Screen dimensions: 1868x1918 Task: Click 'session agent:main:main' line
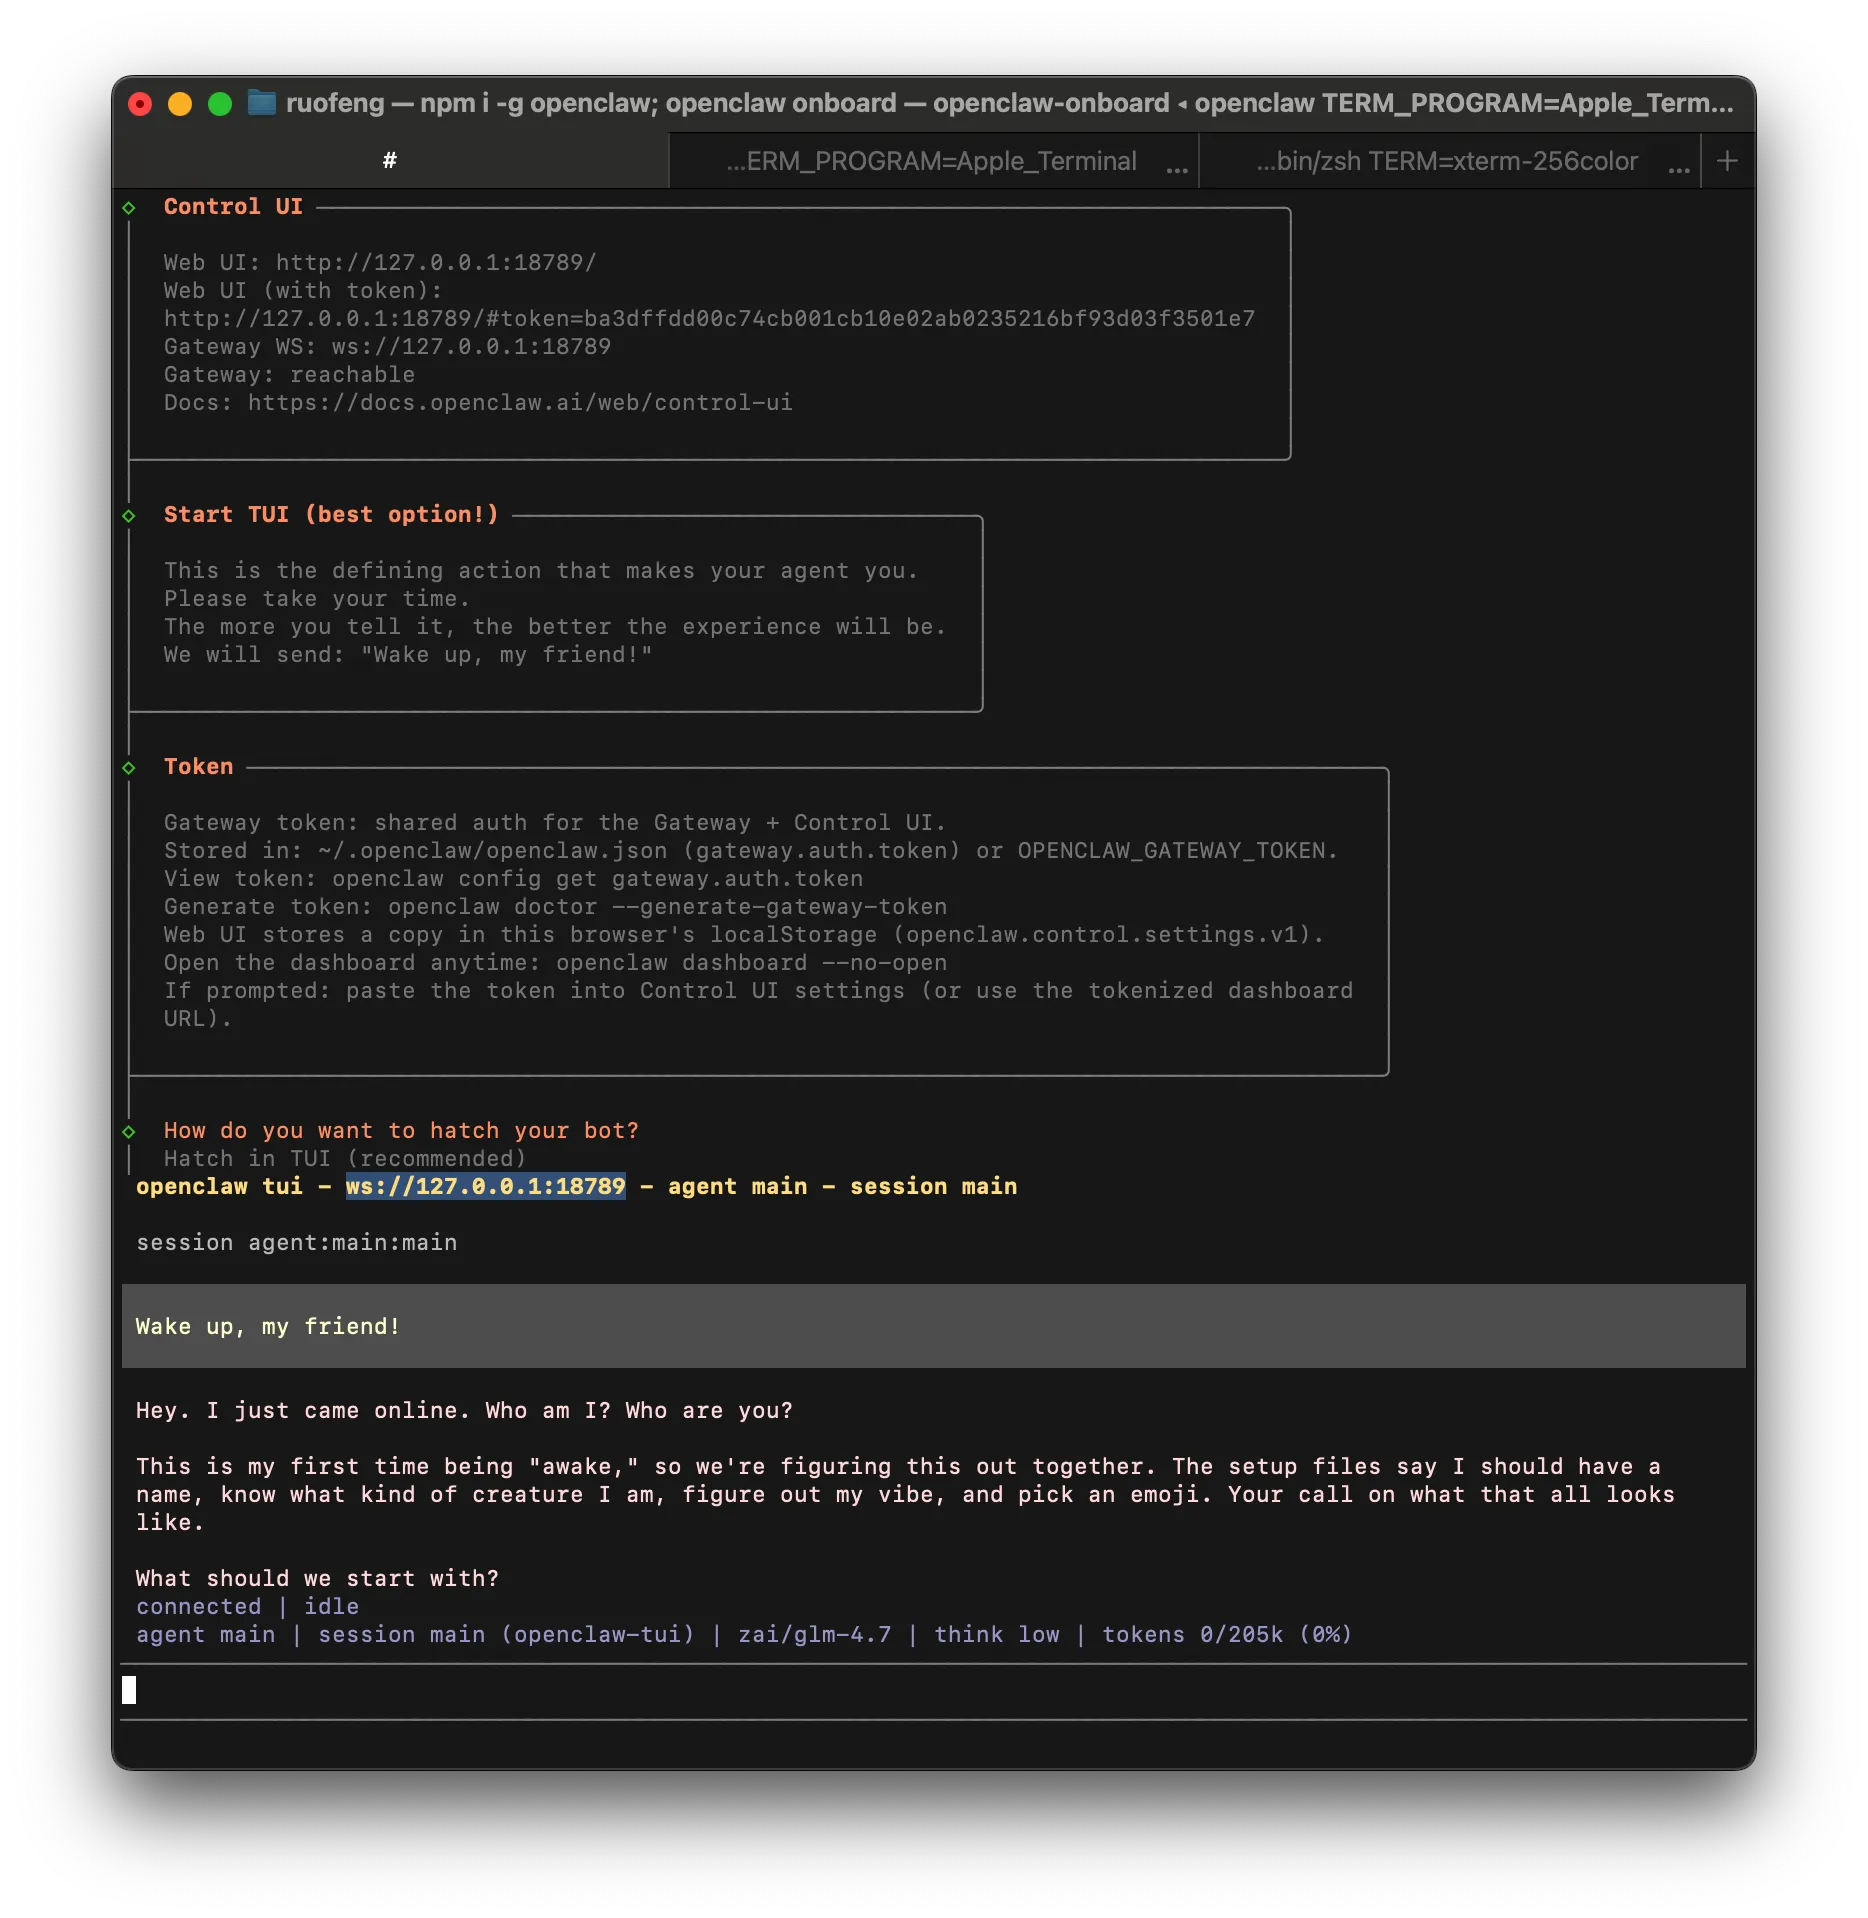[x=296, y=1243]
